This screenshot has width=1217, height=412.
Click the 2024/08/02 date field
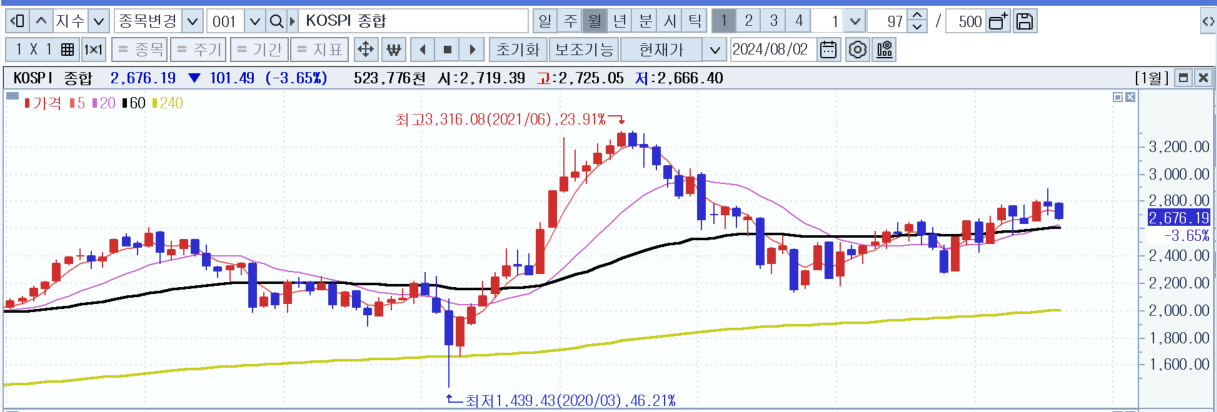click(773, 49)
